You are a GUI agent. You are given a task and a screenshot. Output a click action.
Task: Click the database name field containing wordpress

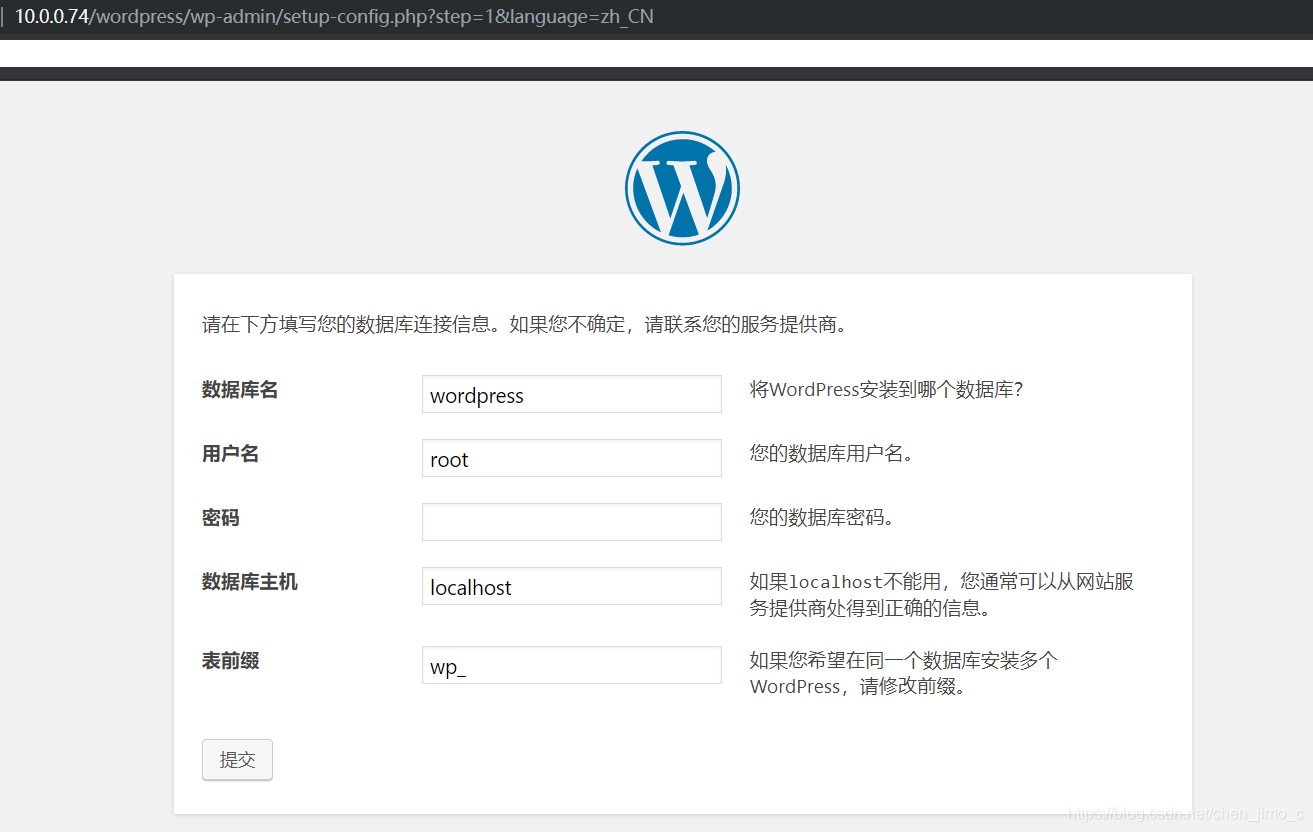(x=572, y=394)
